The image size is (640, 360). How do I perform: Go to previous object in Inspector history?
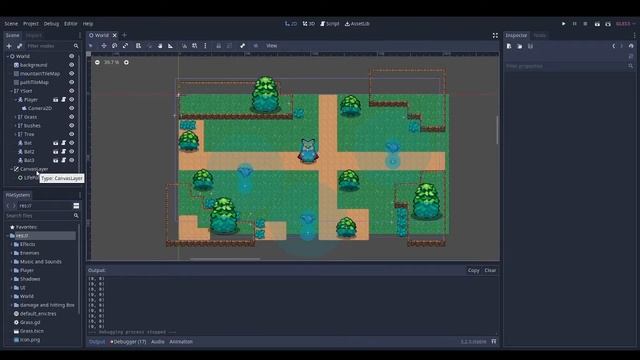click(x=613, y=46)
